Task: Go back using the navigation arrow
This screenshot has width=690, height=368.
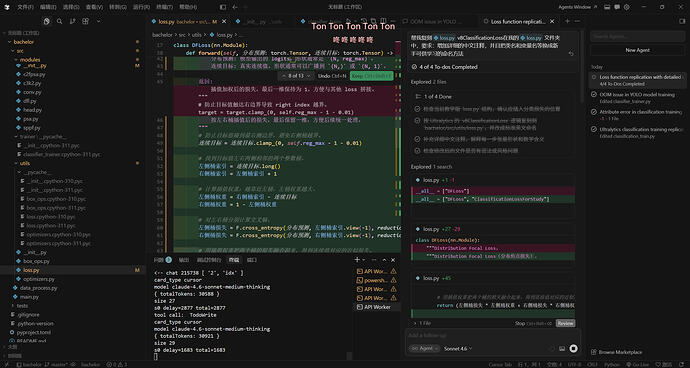Action: point(235,7)
